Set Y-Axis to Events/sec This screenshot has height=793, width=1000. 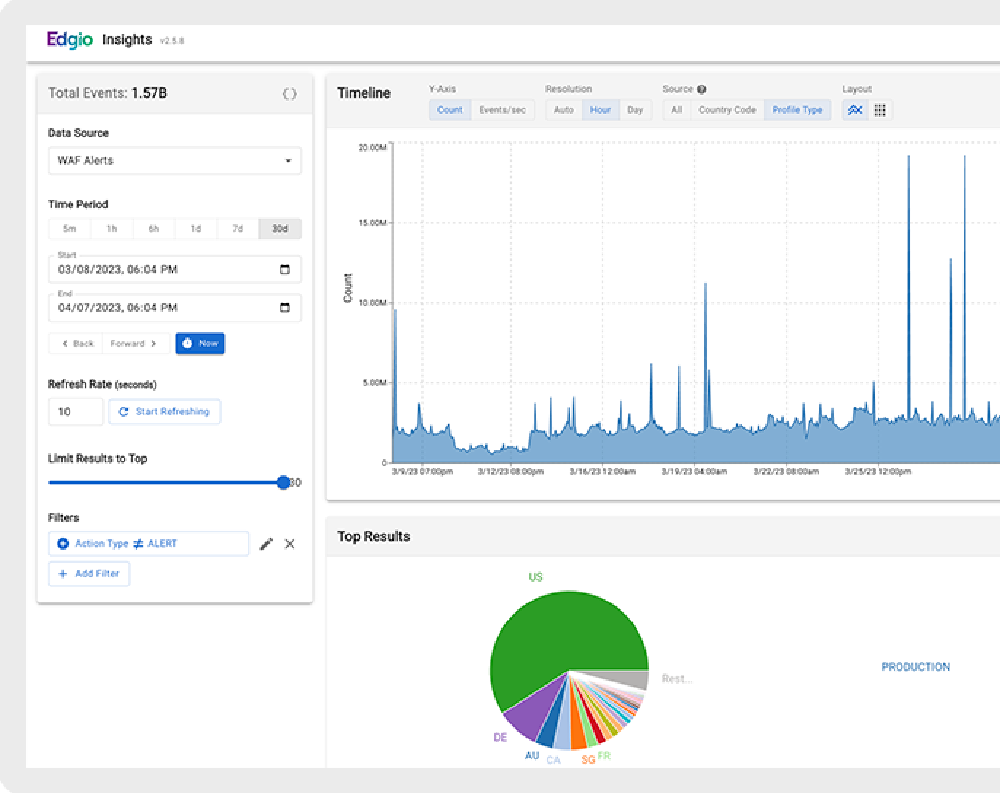click(502, 110)
